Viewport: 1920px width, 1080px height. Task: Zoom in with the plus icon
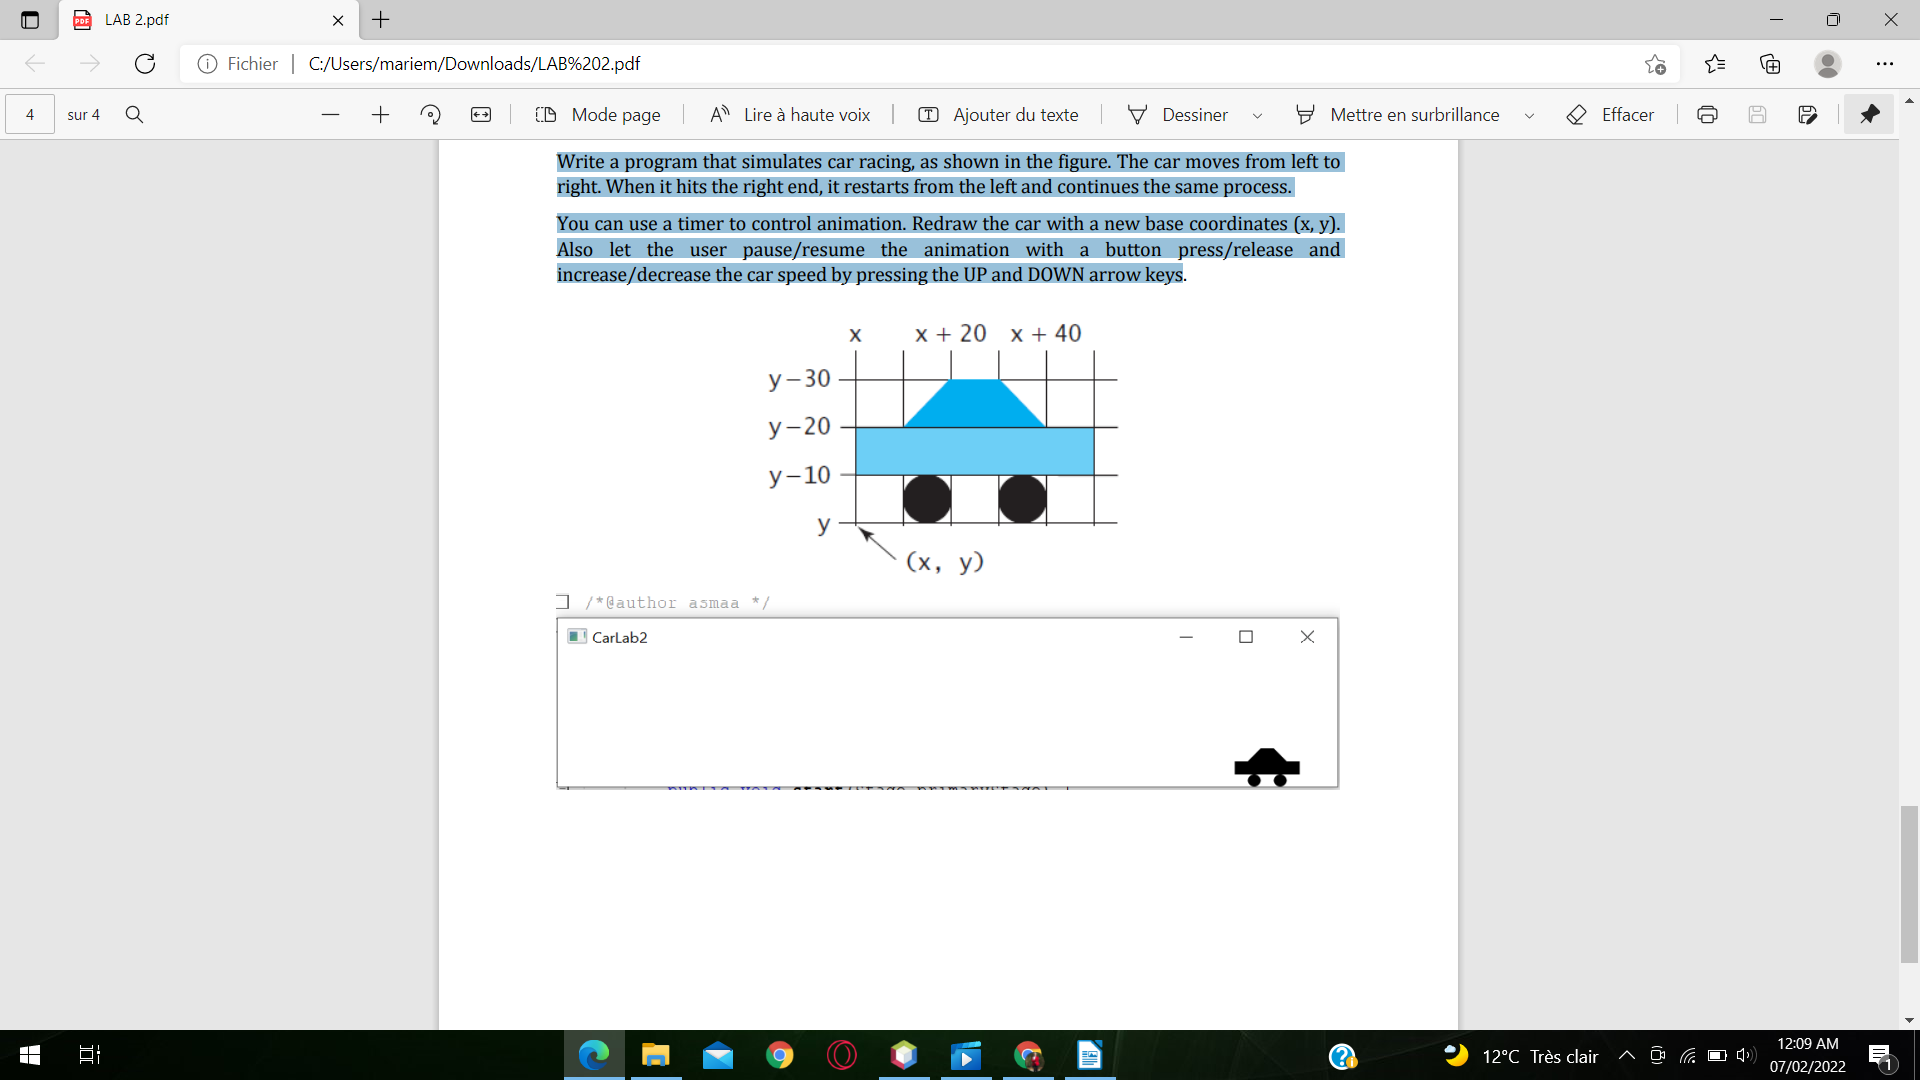tap(380, 115)
